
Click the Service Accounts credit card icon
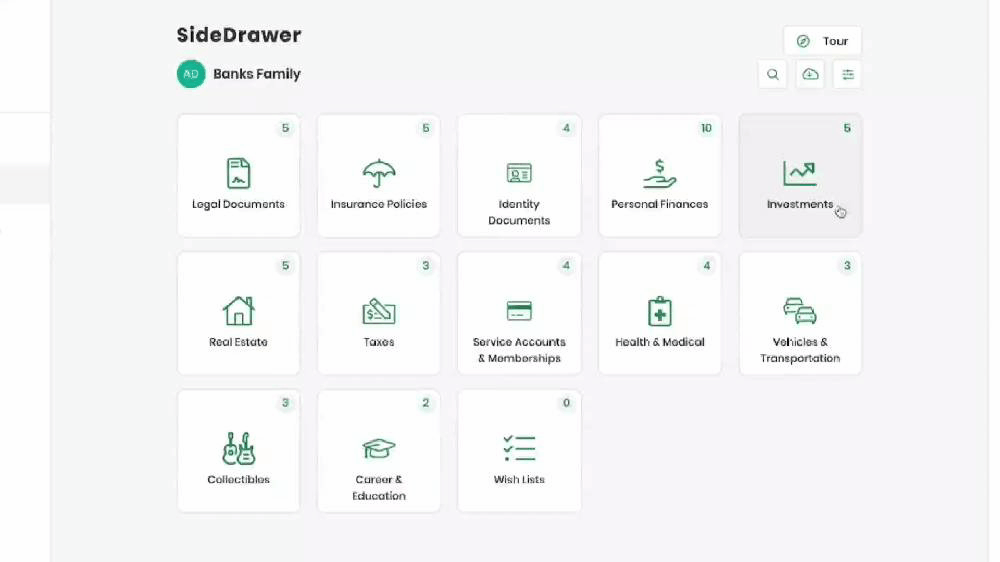[519, 311]
